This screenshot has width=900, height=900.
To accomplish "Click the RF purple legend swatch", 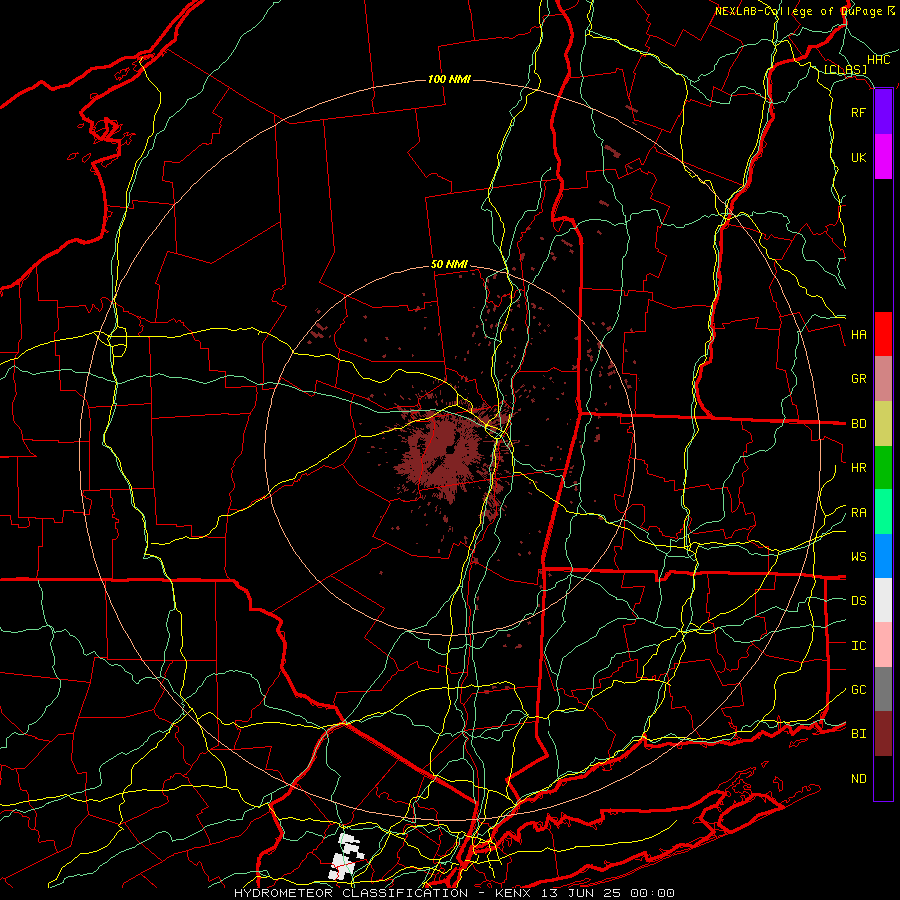I will pyautogui.click(x=883, y=112).
